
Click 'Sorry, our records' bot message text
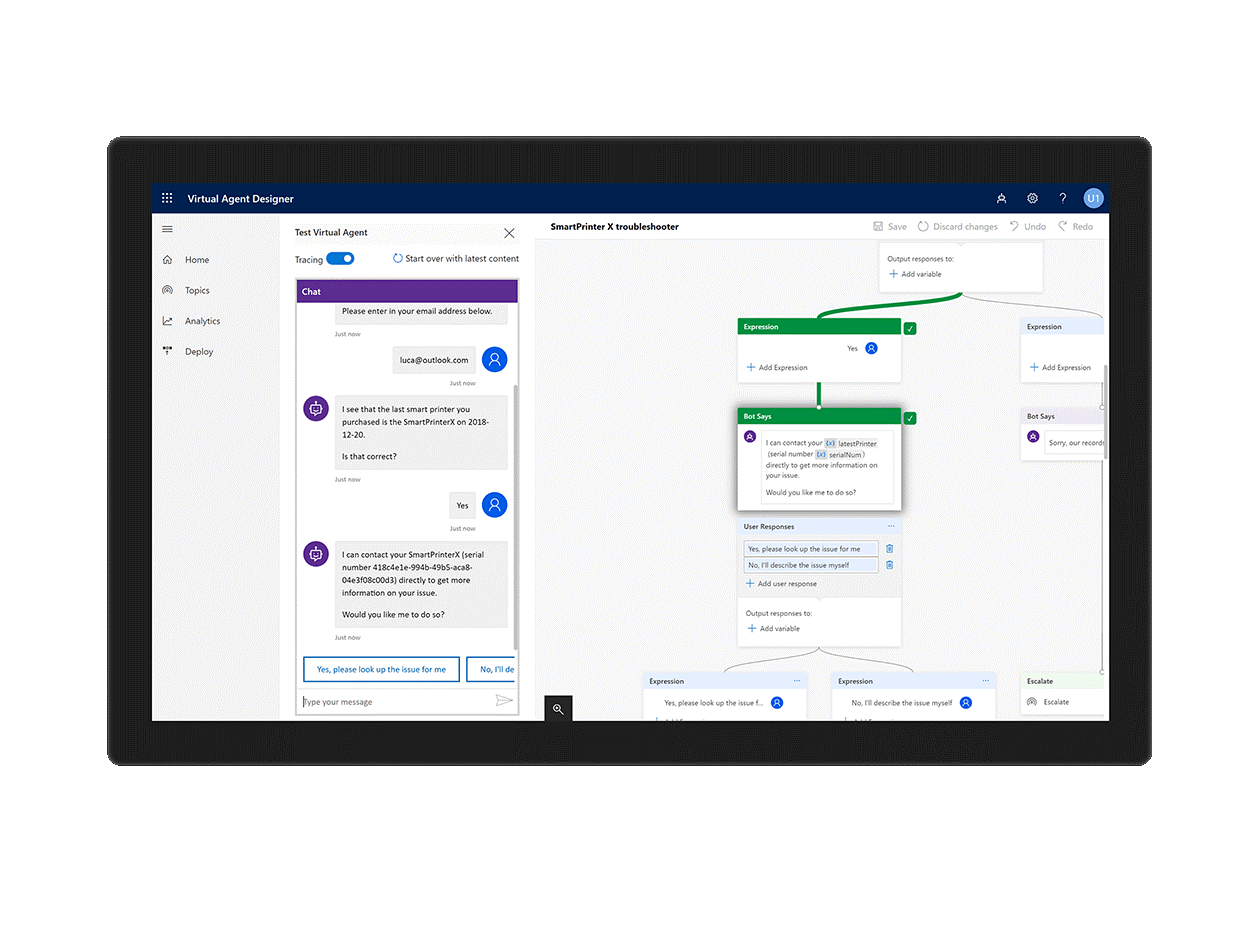[x=1076, y=443]
